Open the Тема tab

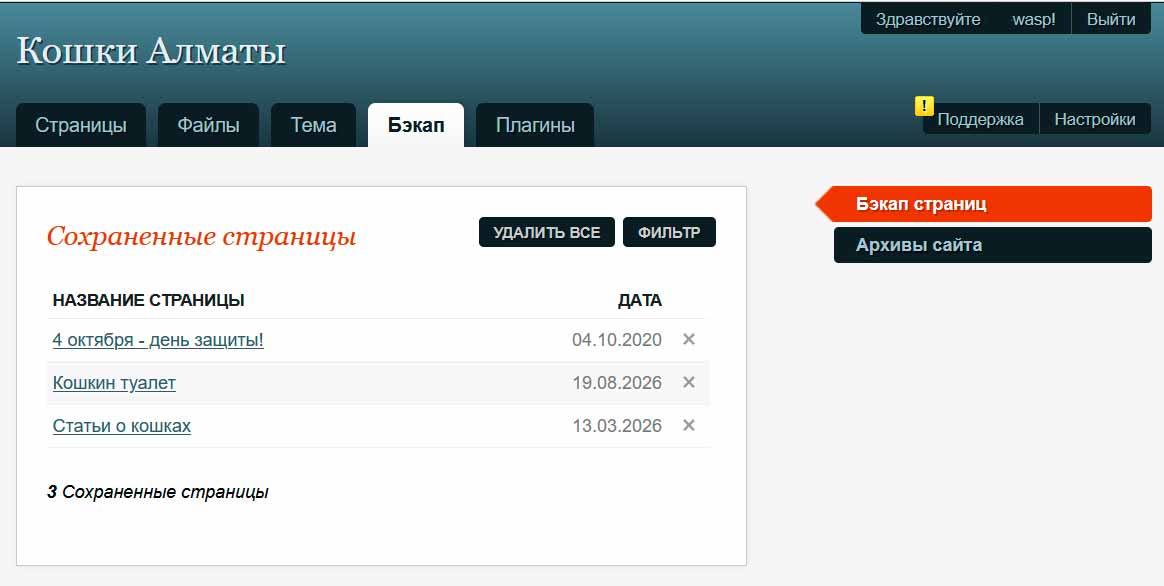(313, 125)
